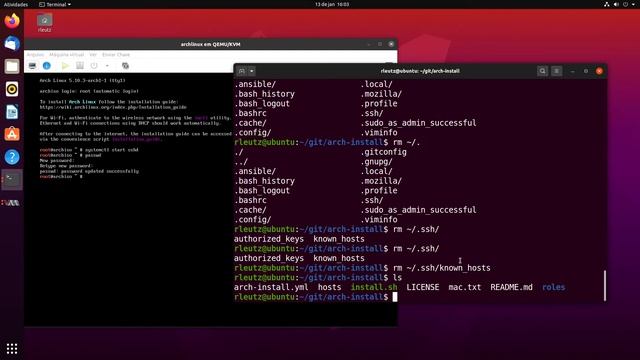Select the Terminal icon in the dock
This screenshot has height=360, width=640.
pos(12,180)
